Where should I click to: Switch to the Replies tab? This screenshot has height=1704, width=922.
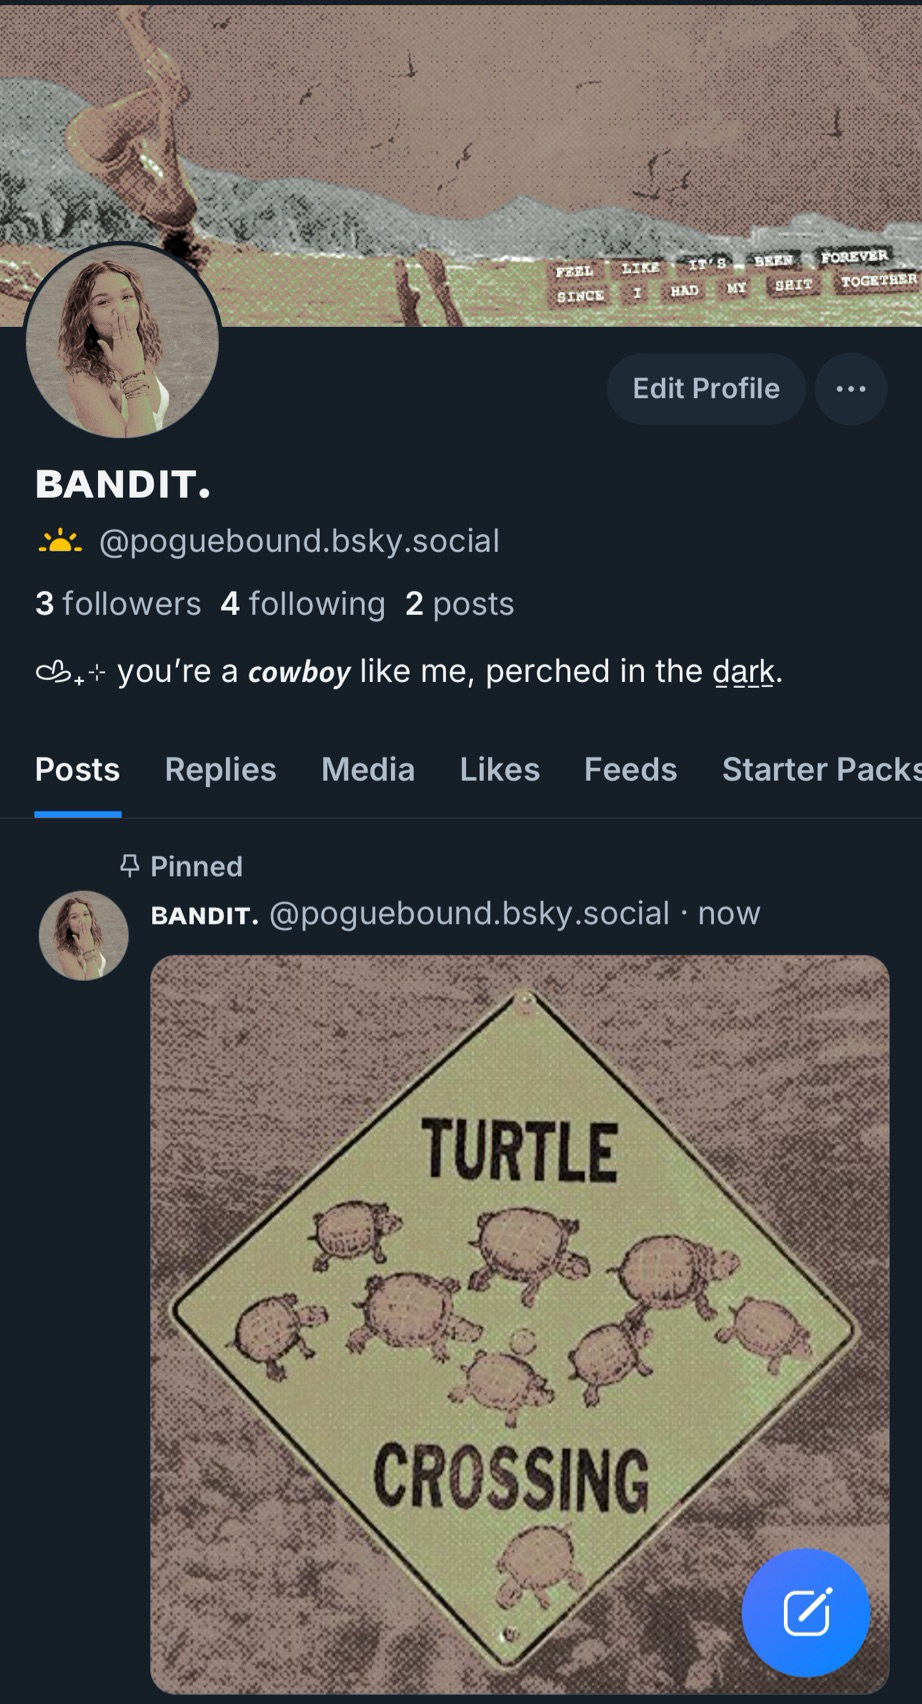(x=220, y=769)
